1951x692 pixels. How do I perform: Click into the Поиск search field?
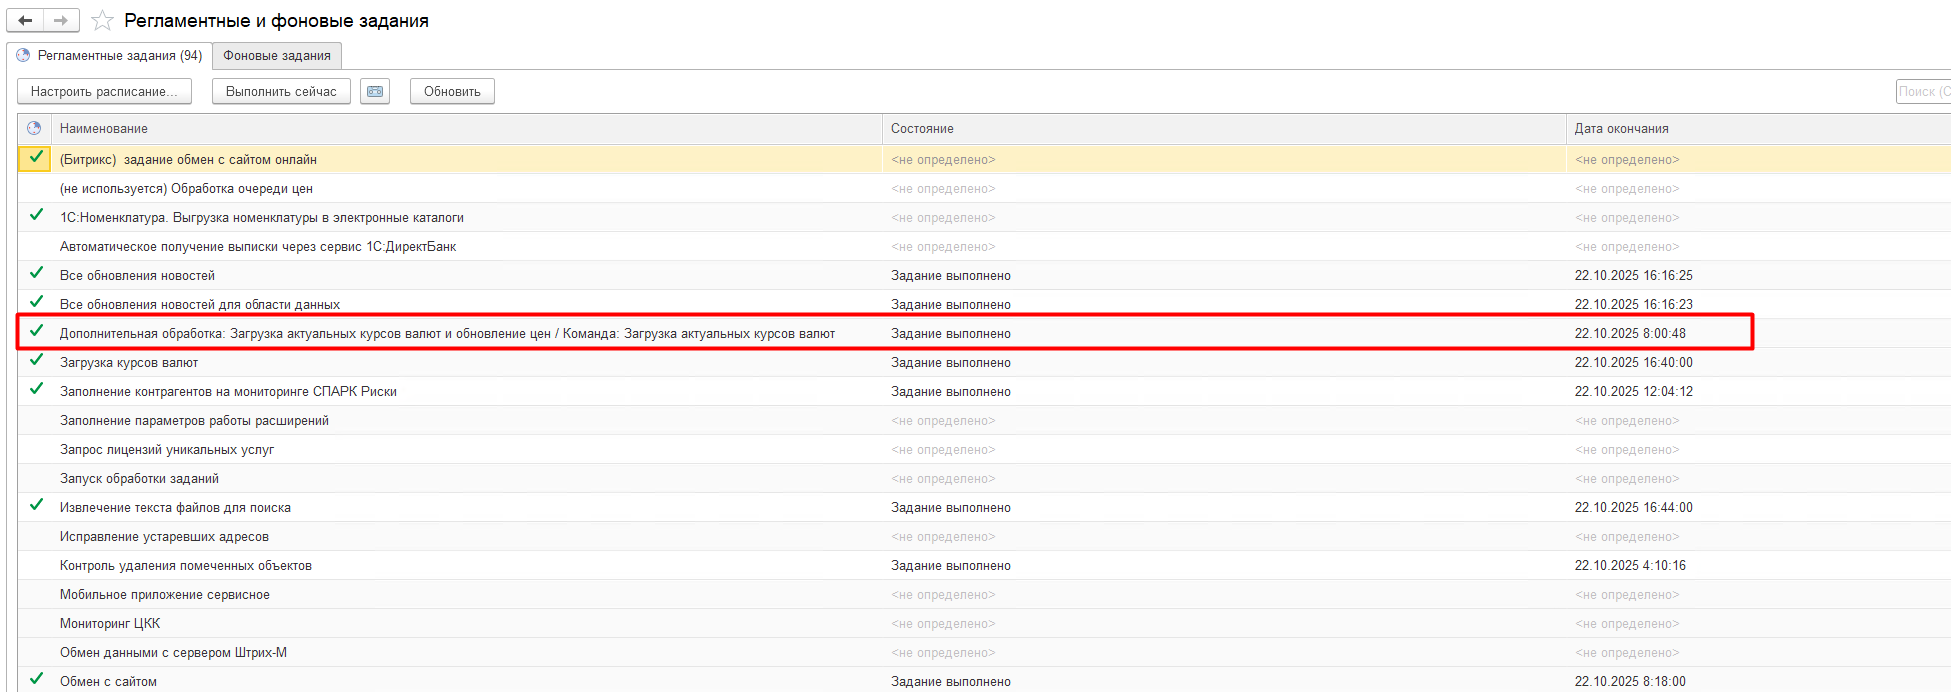[x=1923, y=91]
